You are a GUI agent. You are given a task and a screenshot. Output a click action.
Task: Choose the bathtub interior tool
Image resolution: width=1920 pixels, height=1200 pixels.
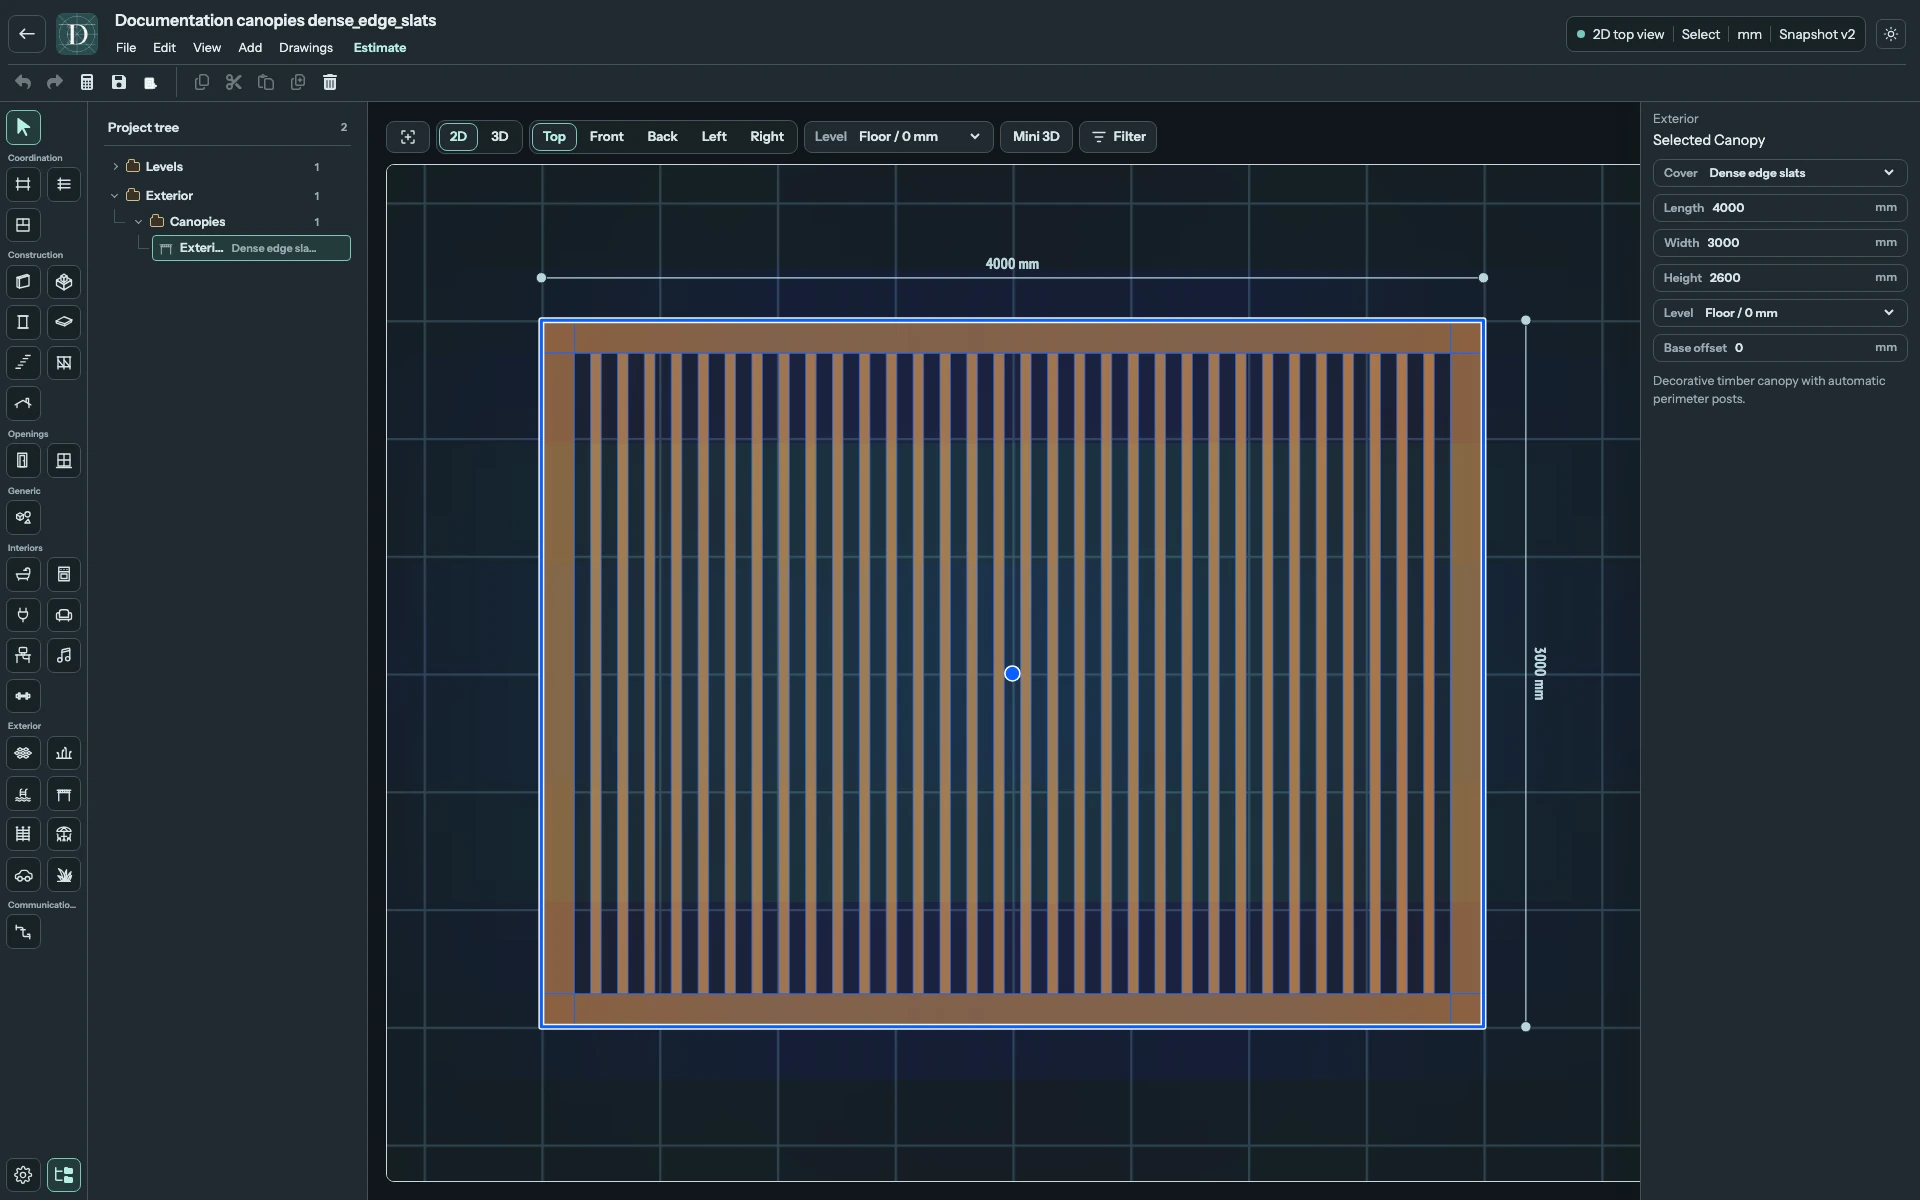pos(23,575)
